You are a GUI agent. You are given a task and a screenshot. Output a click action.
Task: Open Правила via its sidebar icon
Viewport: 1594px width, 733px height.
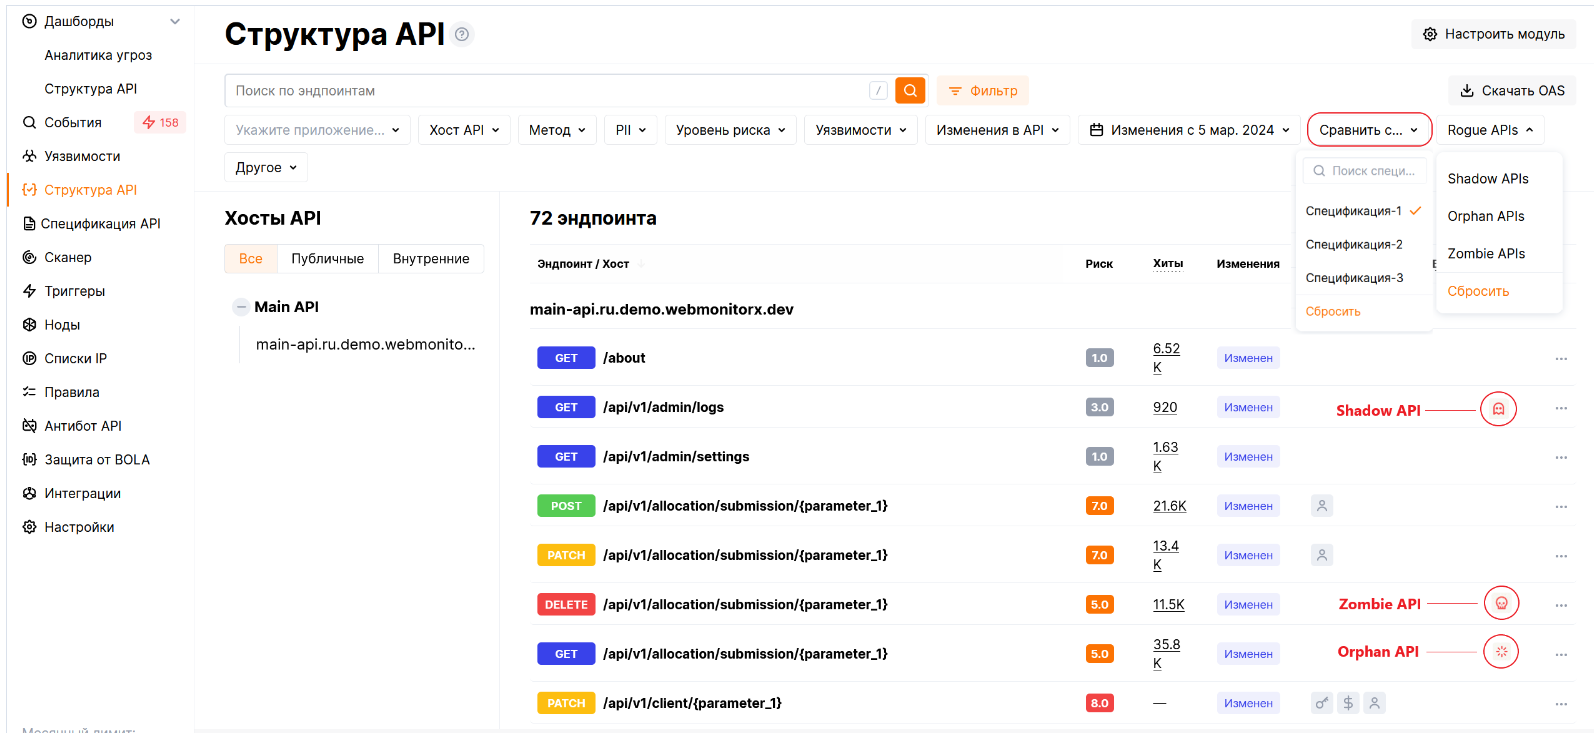coord(29,392)
